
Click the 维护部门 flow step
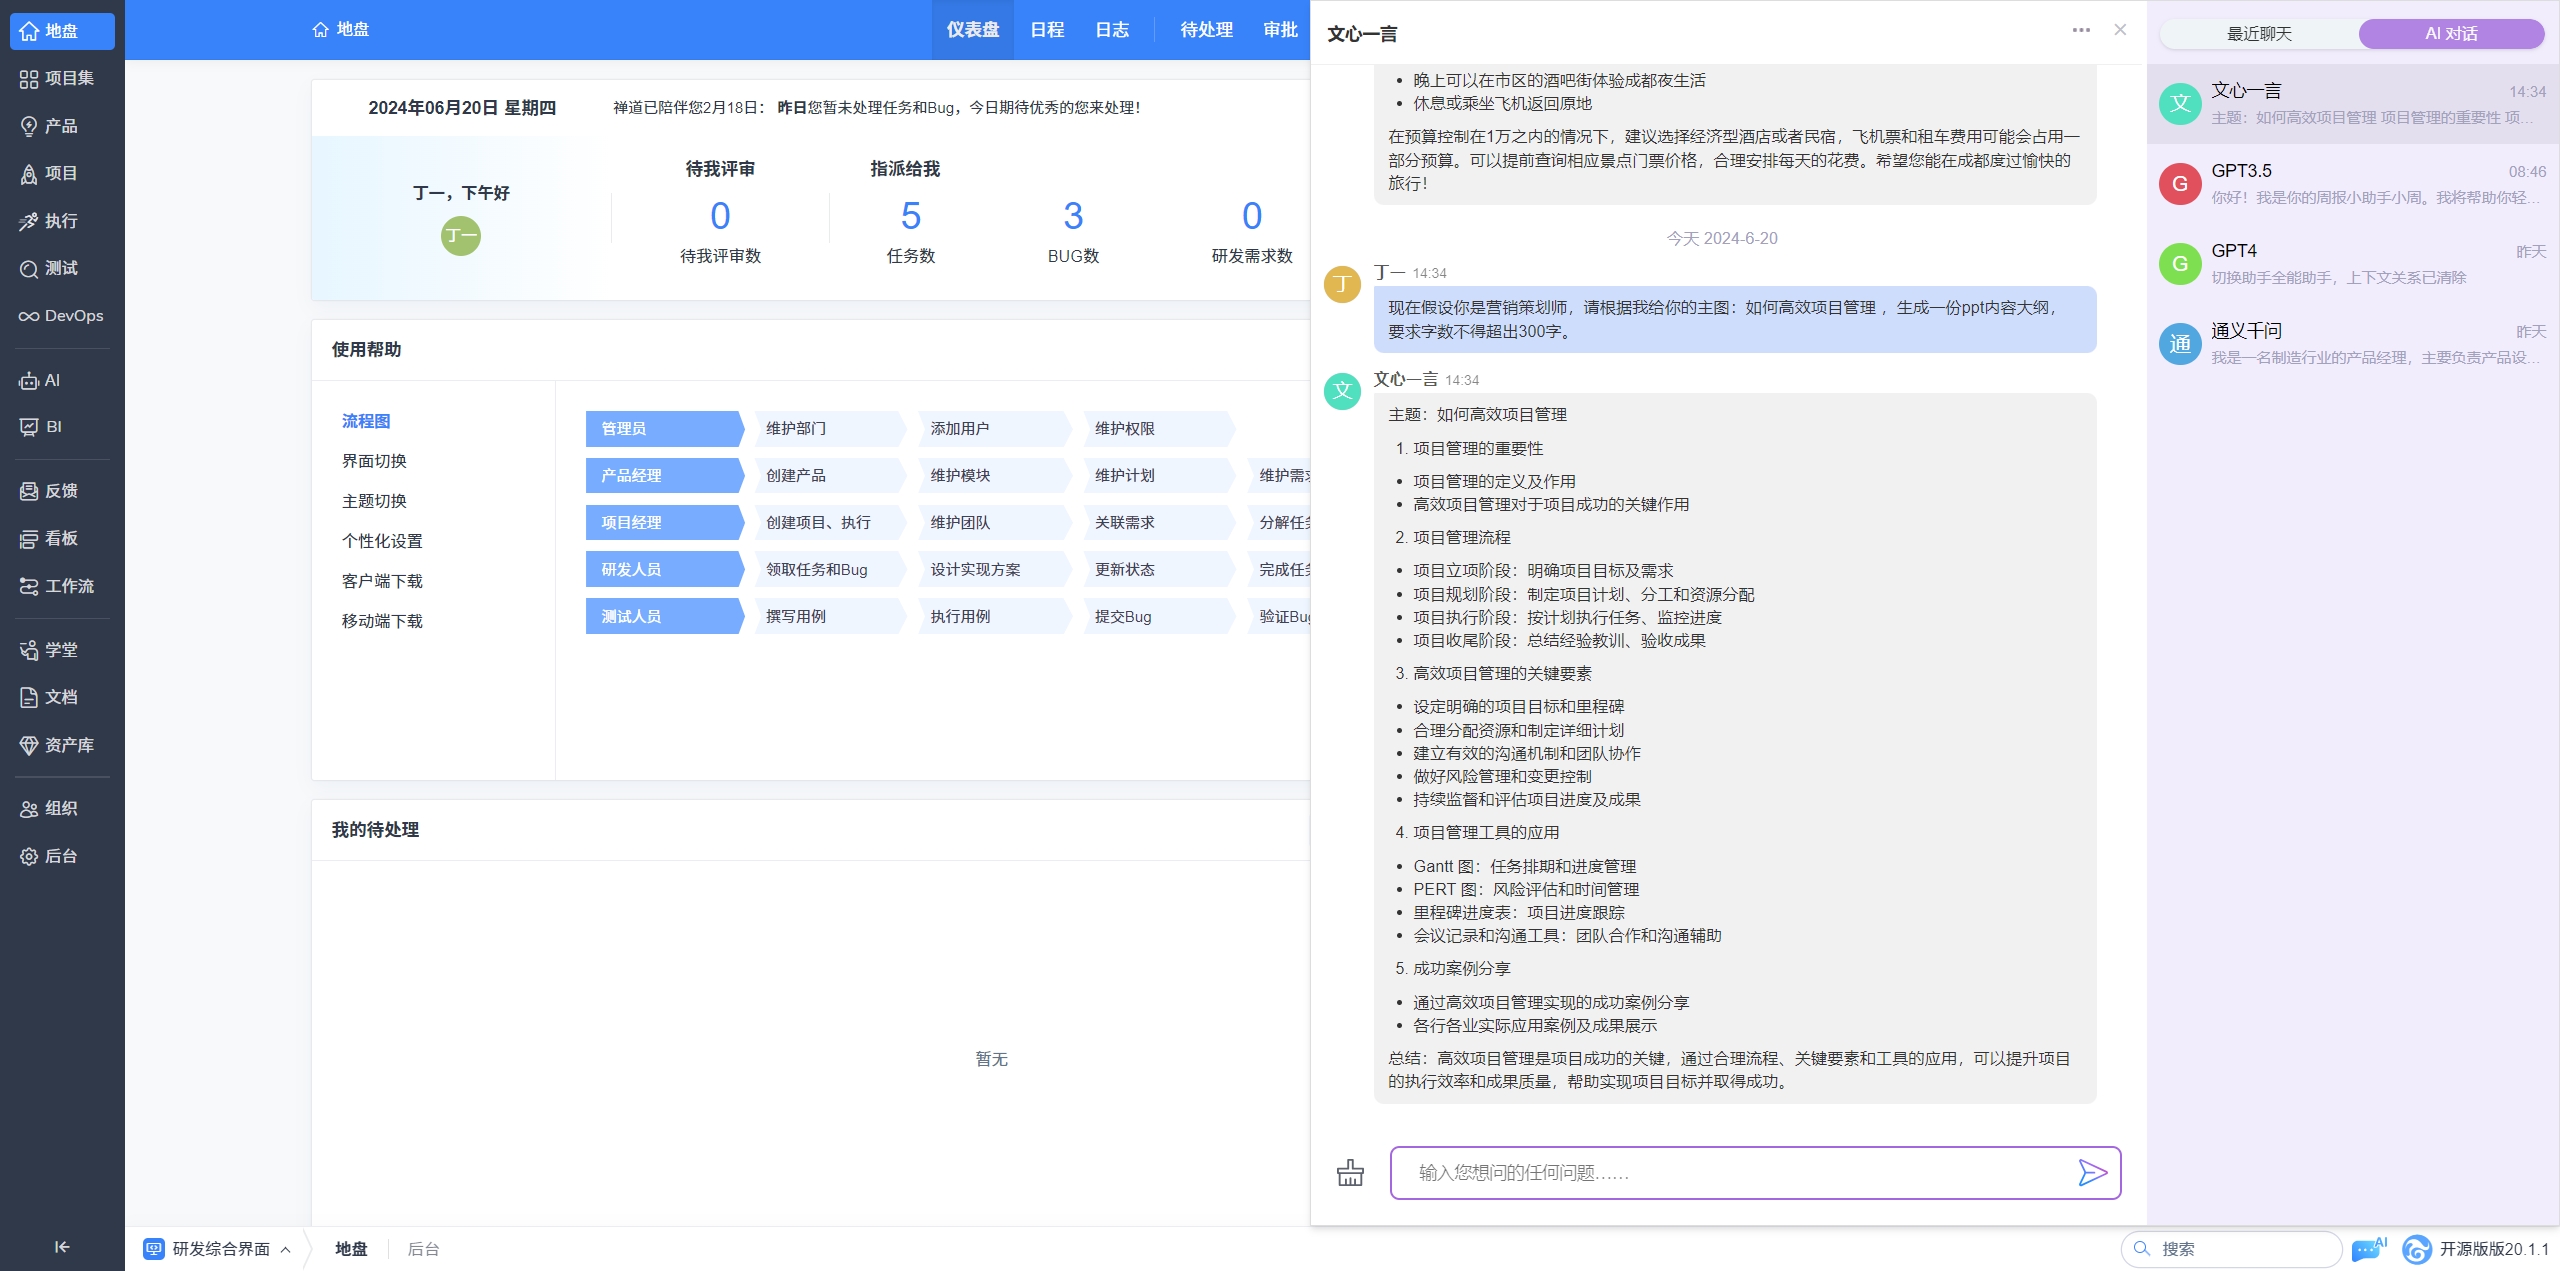click(x=796, y=429)
